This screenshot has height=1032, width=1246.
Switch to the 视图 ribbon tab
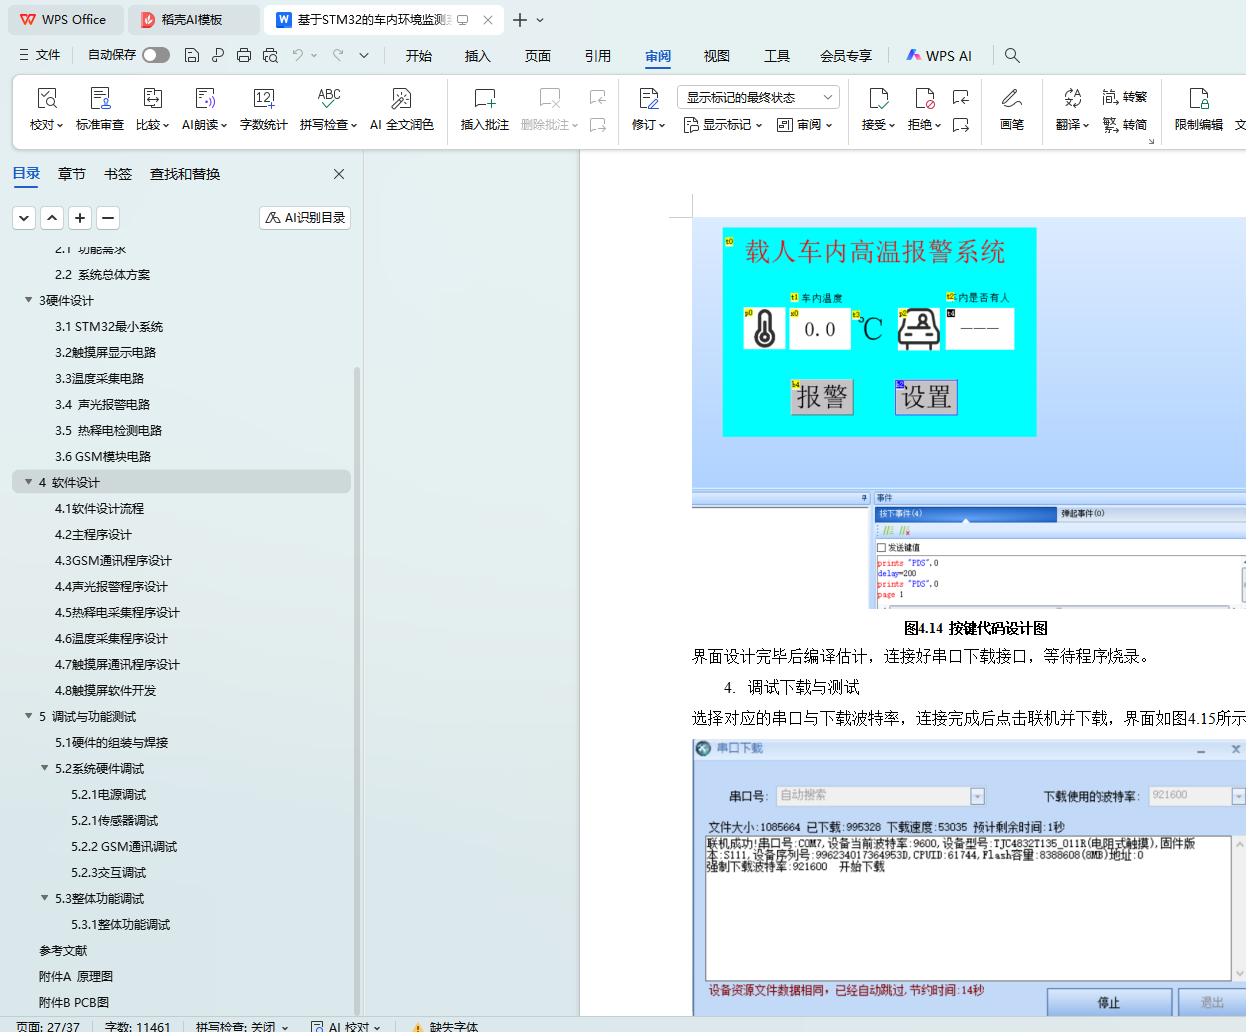point(716,56)
